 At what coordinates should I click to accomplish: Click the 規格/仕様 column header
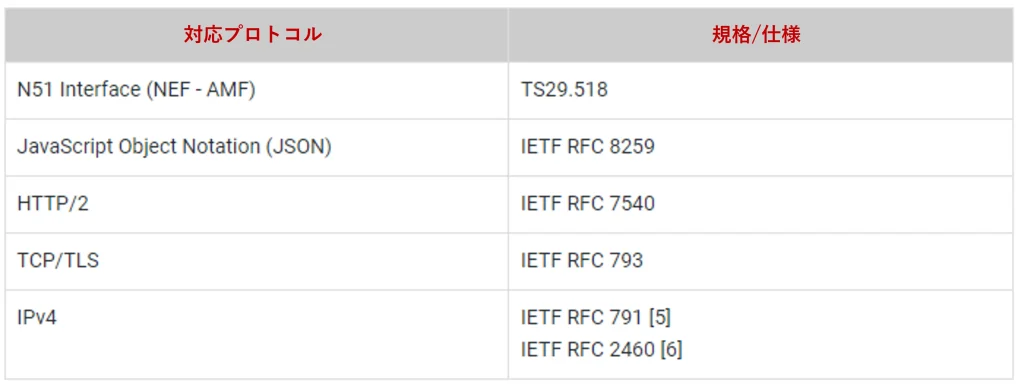(760, 35)
